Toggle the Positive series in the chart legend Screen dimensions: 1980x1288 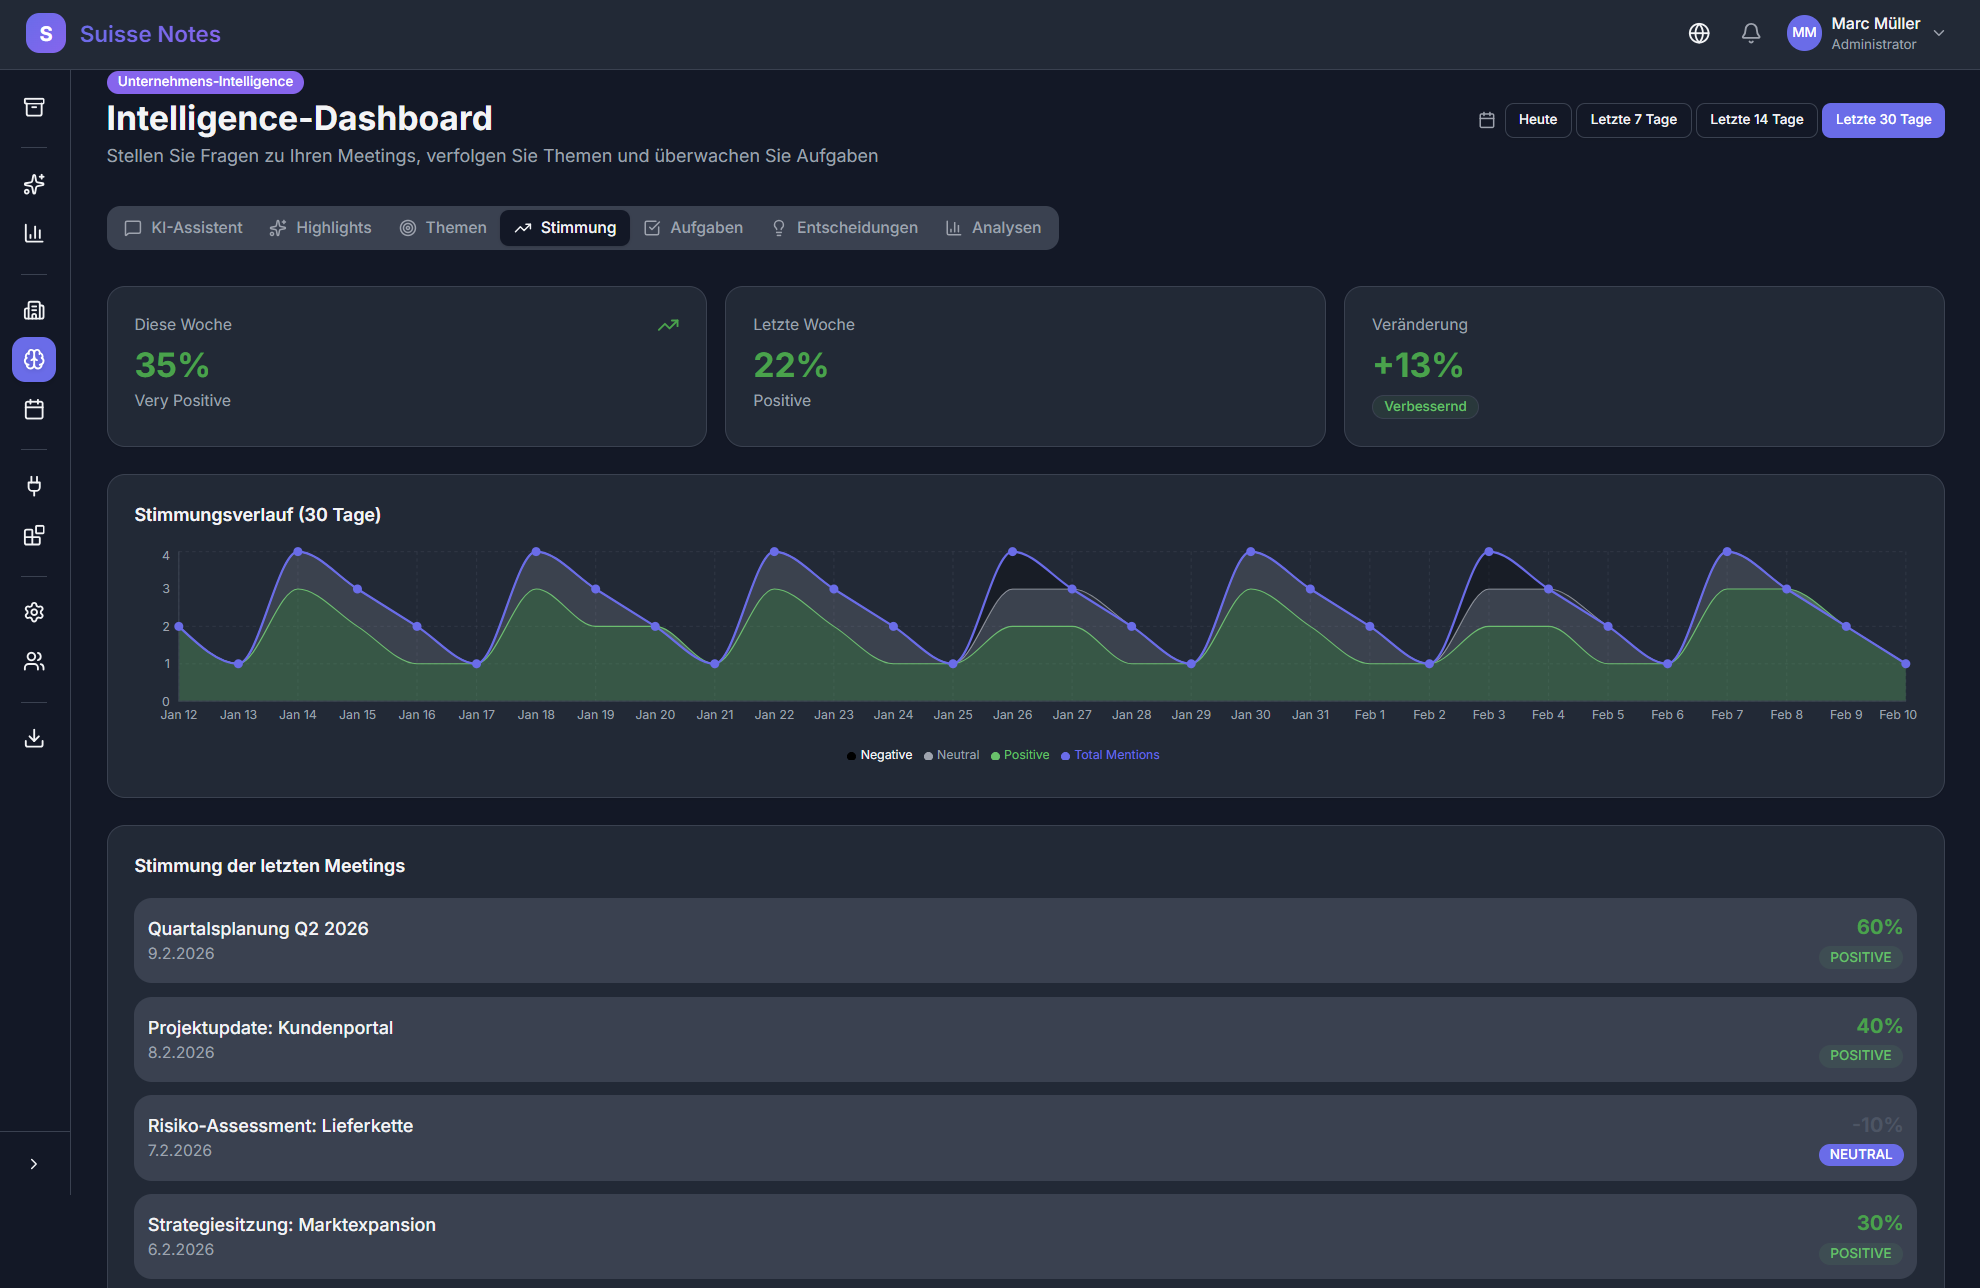[x=1019, y=755]
